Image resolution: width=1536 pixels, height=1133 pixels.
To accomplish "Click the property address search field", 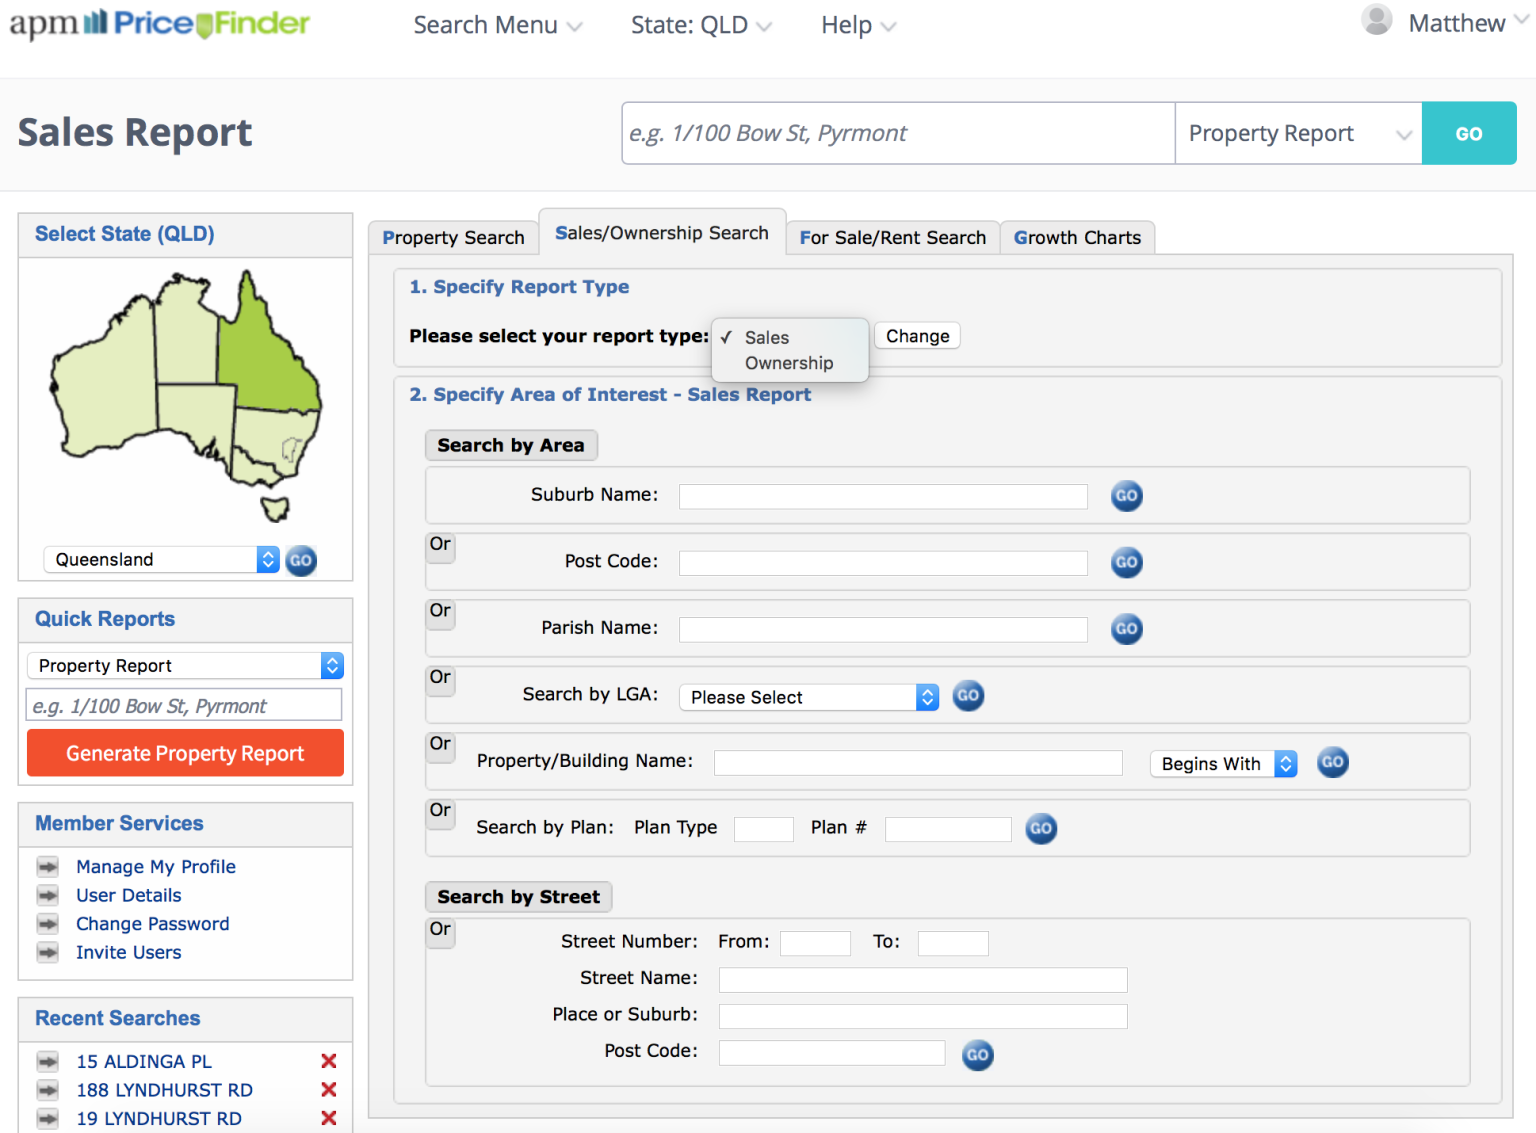I will (x=897, y=132).
